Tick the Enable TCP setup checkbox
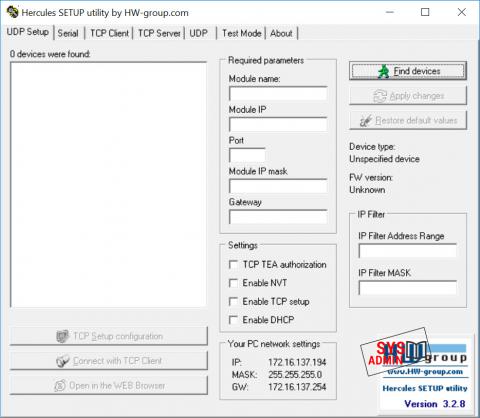This screenshot has width=480, height=418. click(233, 302)
